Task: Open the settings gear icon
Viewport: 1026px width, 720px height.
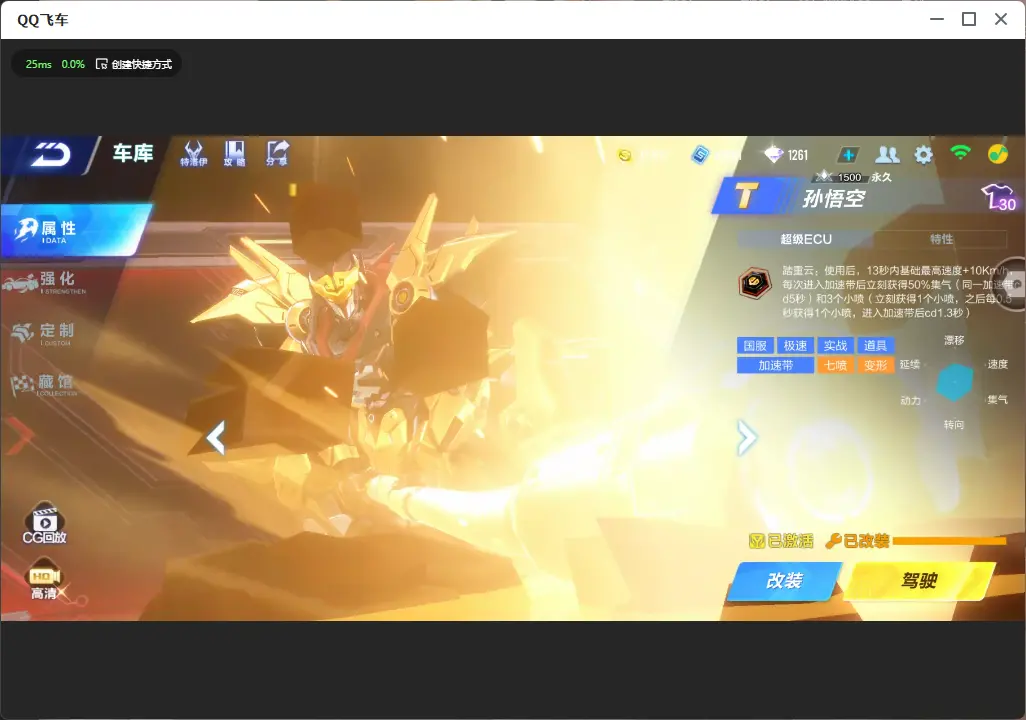Action: (923, 155)
